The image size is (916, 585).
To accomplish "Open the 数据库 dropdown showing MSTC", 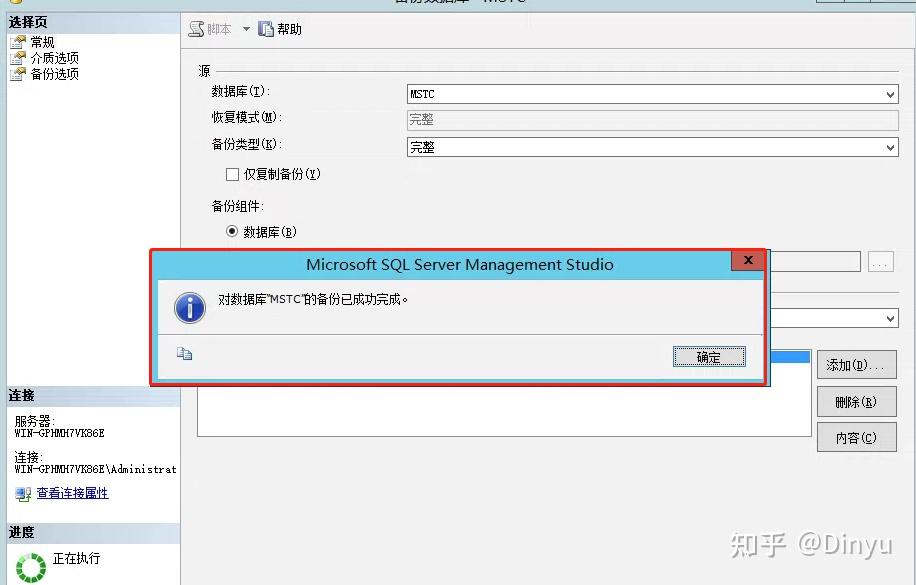I will tap(891, 93).
